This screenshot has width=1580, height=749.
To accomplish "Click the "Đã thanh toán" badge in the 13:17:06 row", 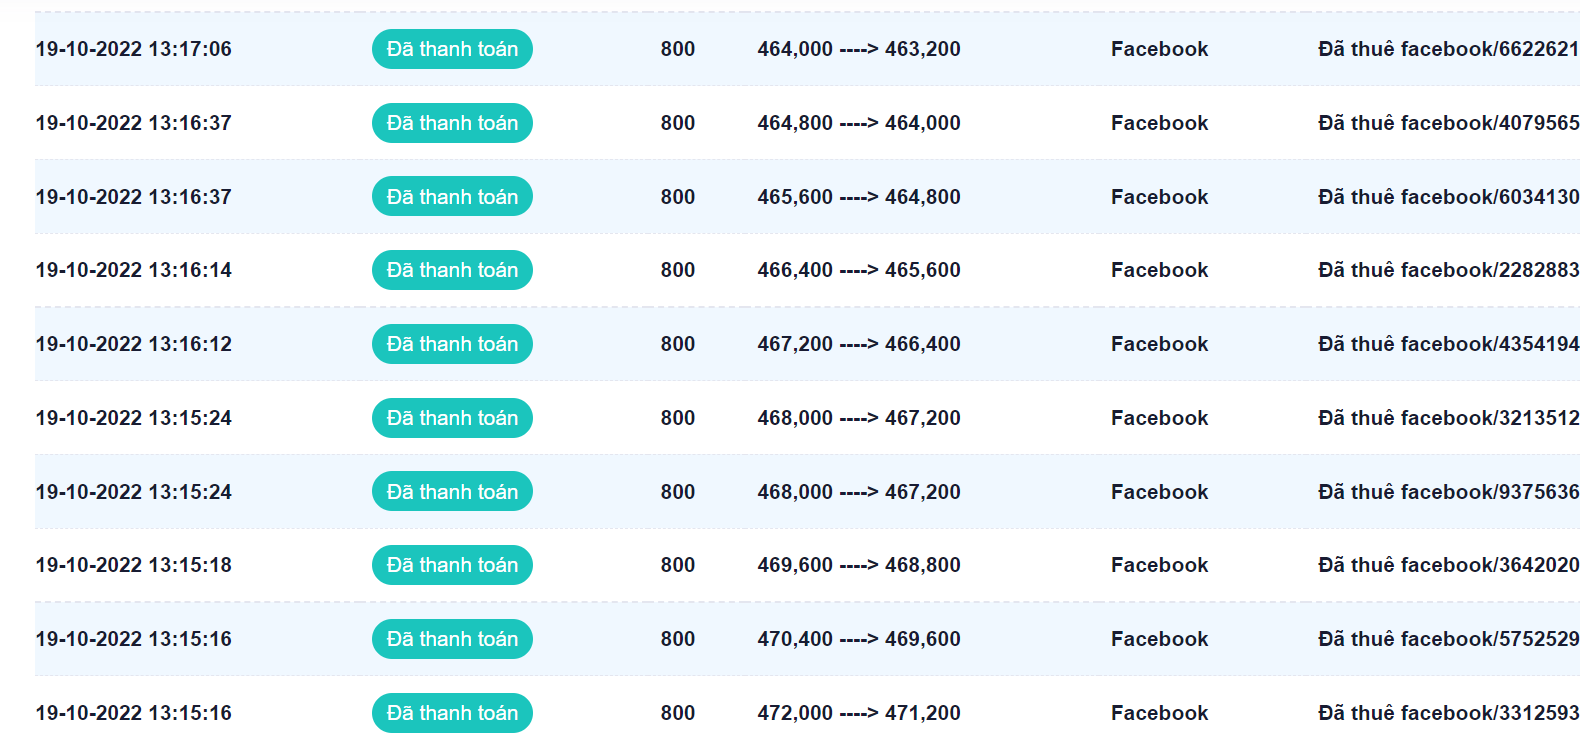I will [452, 49].
